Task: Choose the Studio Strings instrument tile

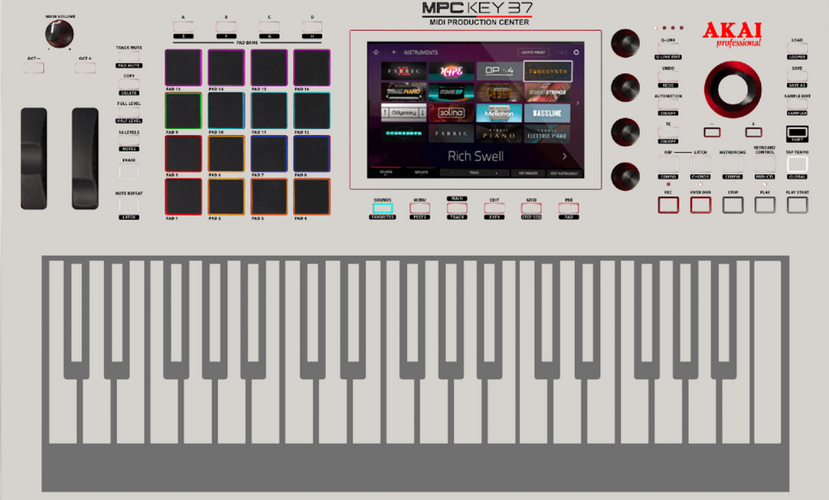Action: (547, 92)
